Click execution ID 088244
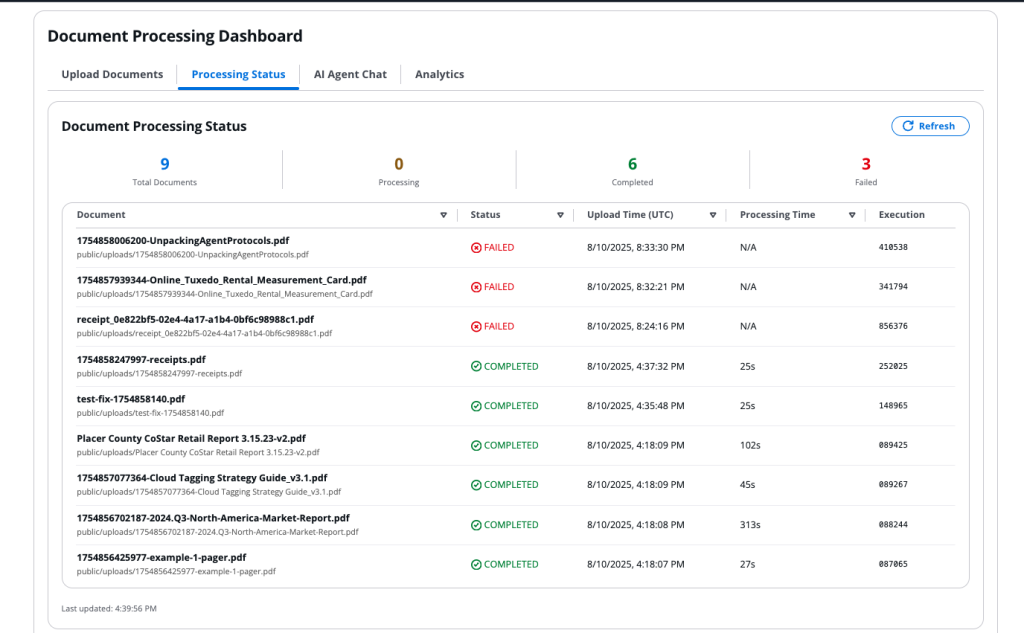1024x633 pixels. click(893, 524)
